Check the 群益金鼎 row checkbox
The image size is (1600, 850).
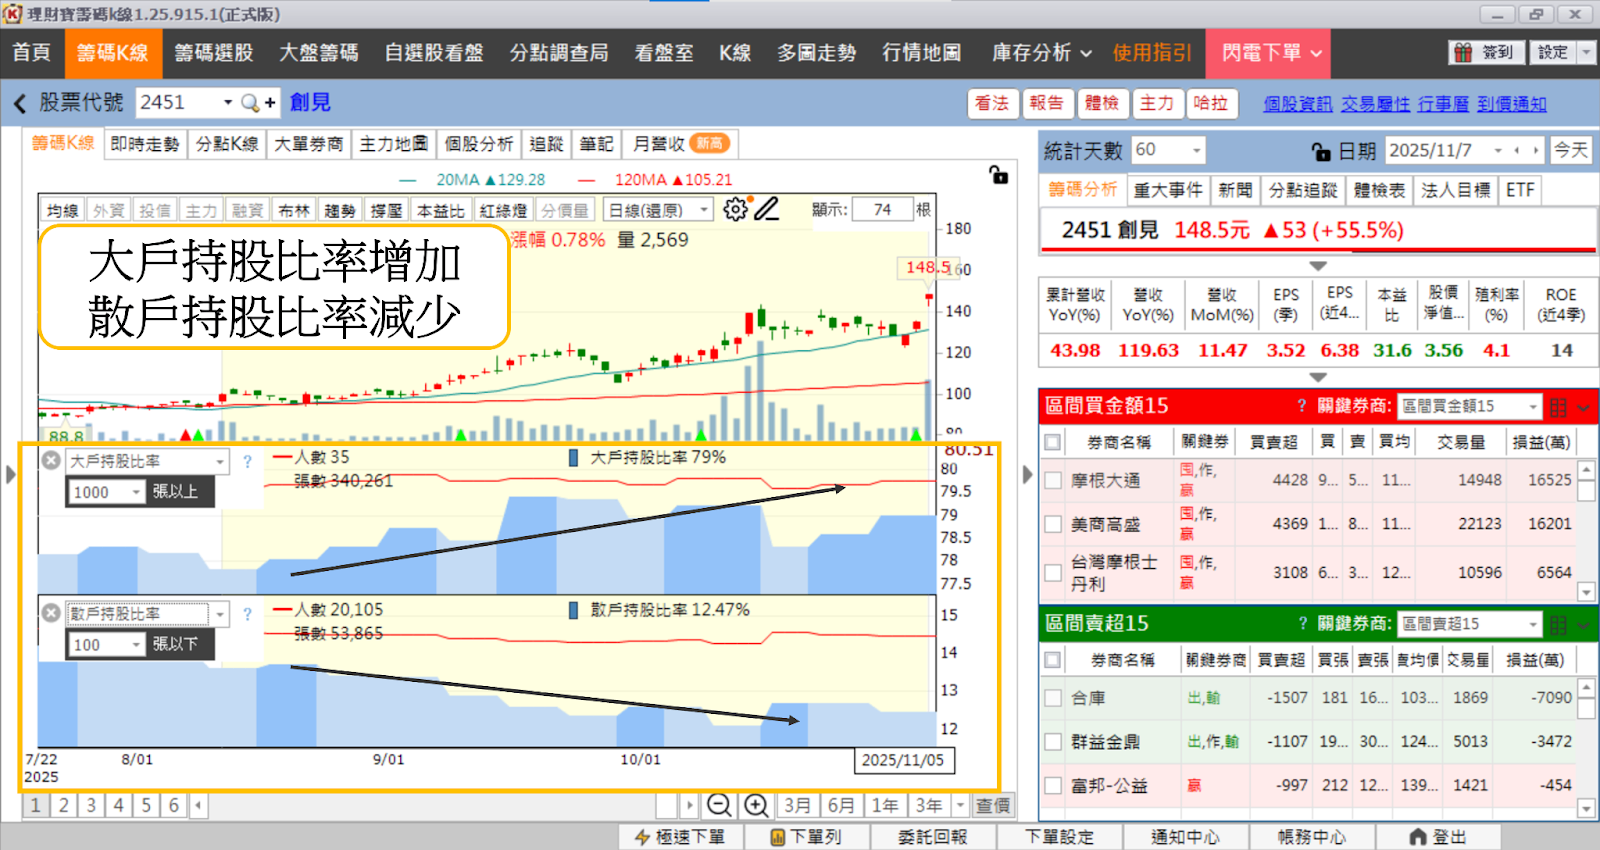1052,741
